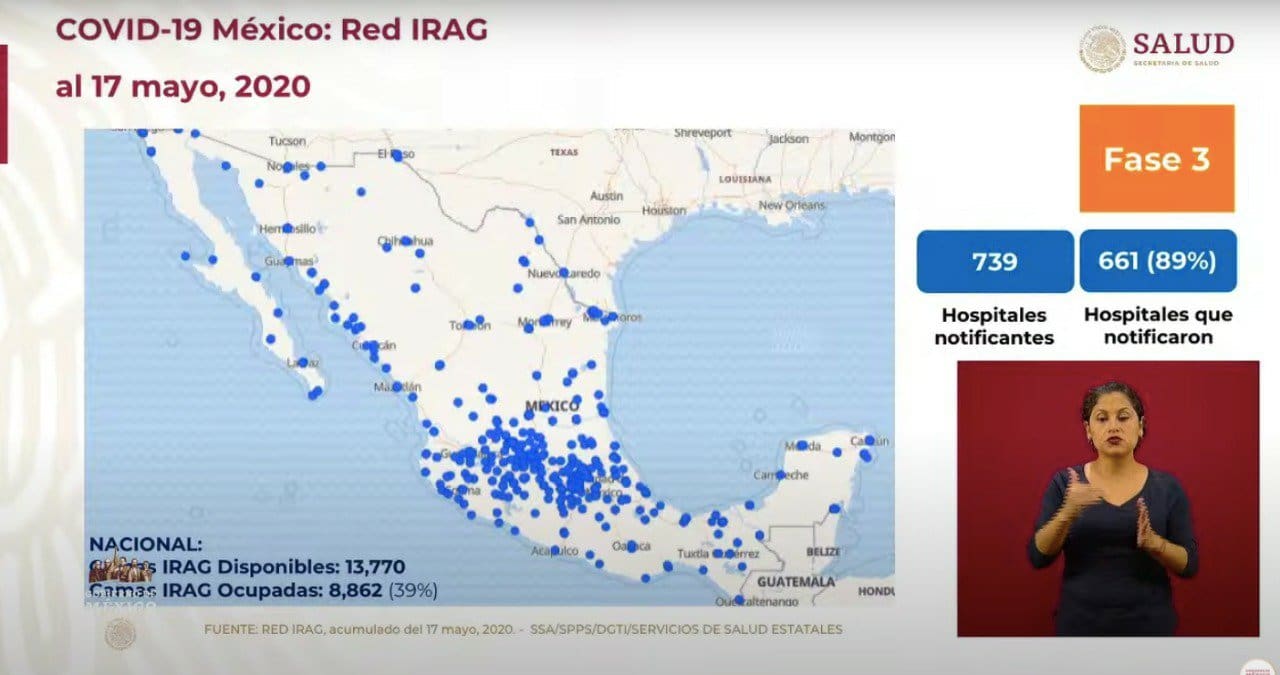Screen dimensions: 1280x675
Task: Click the blue hospital dot at El Paso
Action: coord(397,155)
